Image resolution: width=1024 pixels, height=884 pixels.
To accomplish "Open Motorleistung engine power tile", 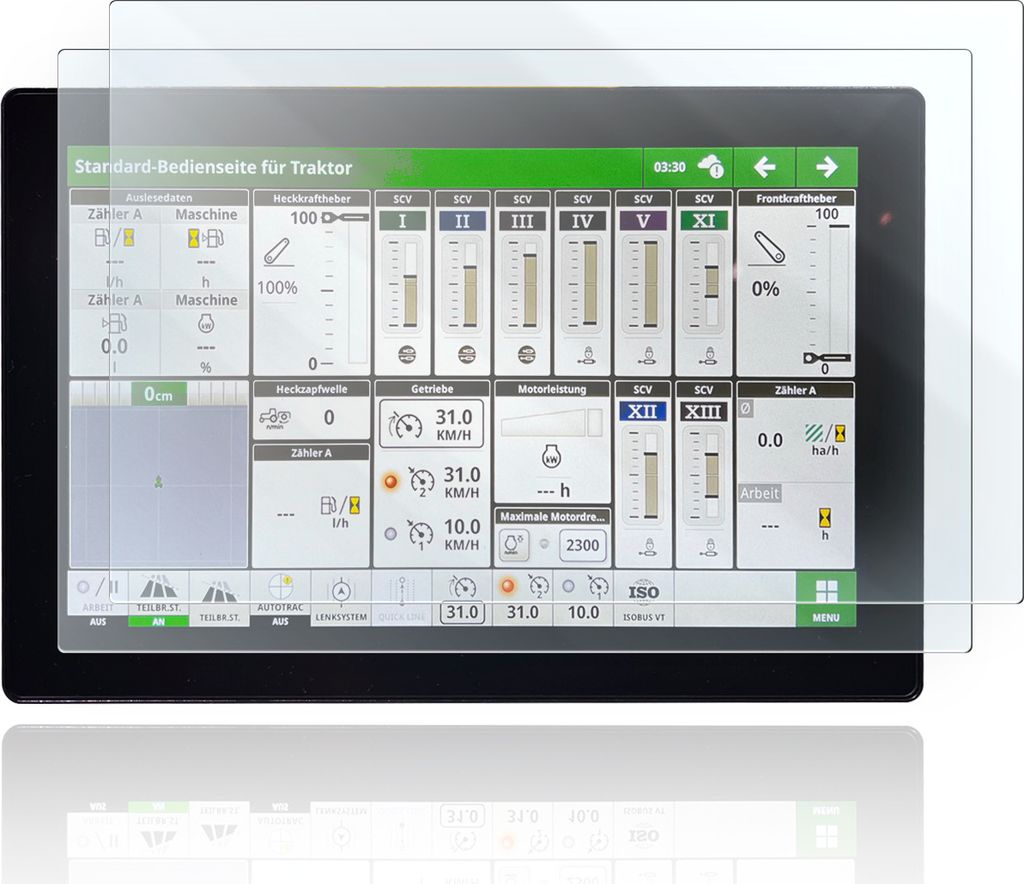I will (x=552, y=443).
